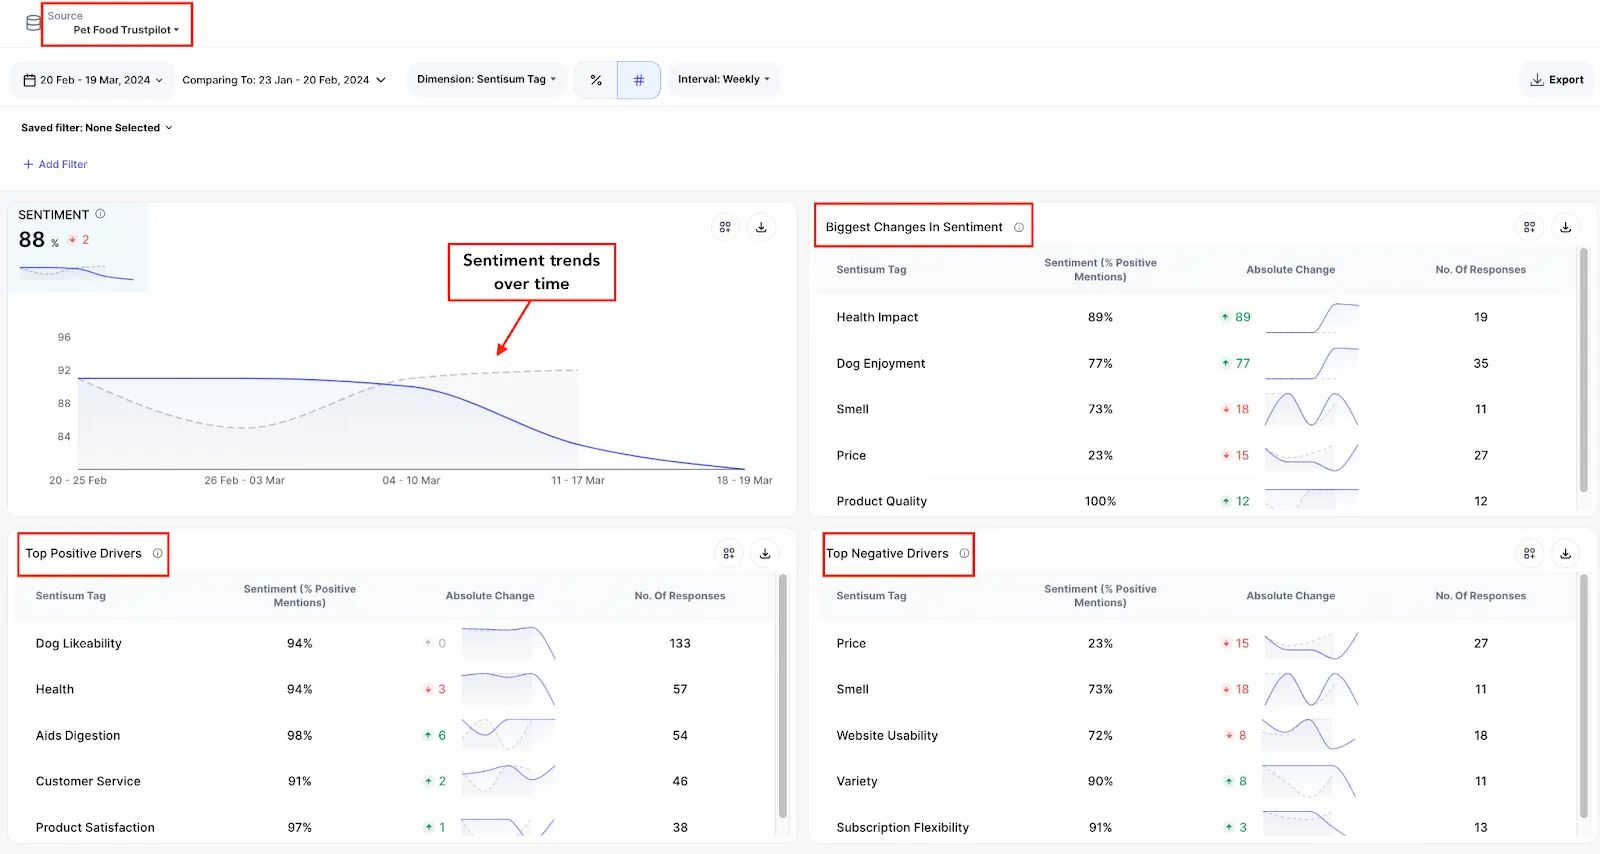
Task: Open the Dimension: Sentisum Tag dropdown
Action: pyautogui.click(x=487, y=79)
